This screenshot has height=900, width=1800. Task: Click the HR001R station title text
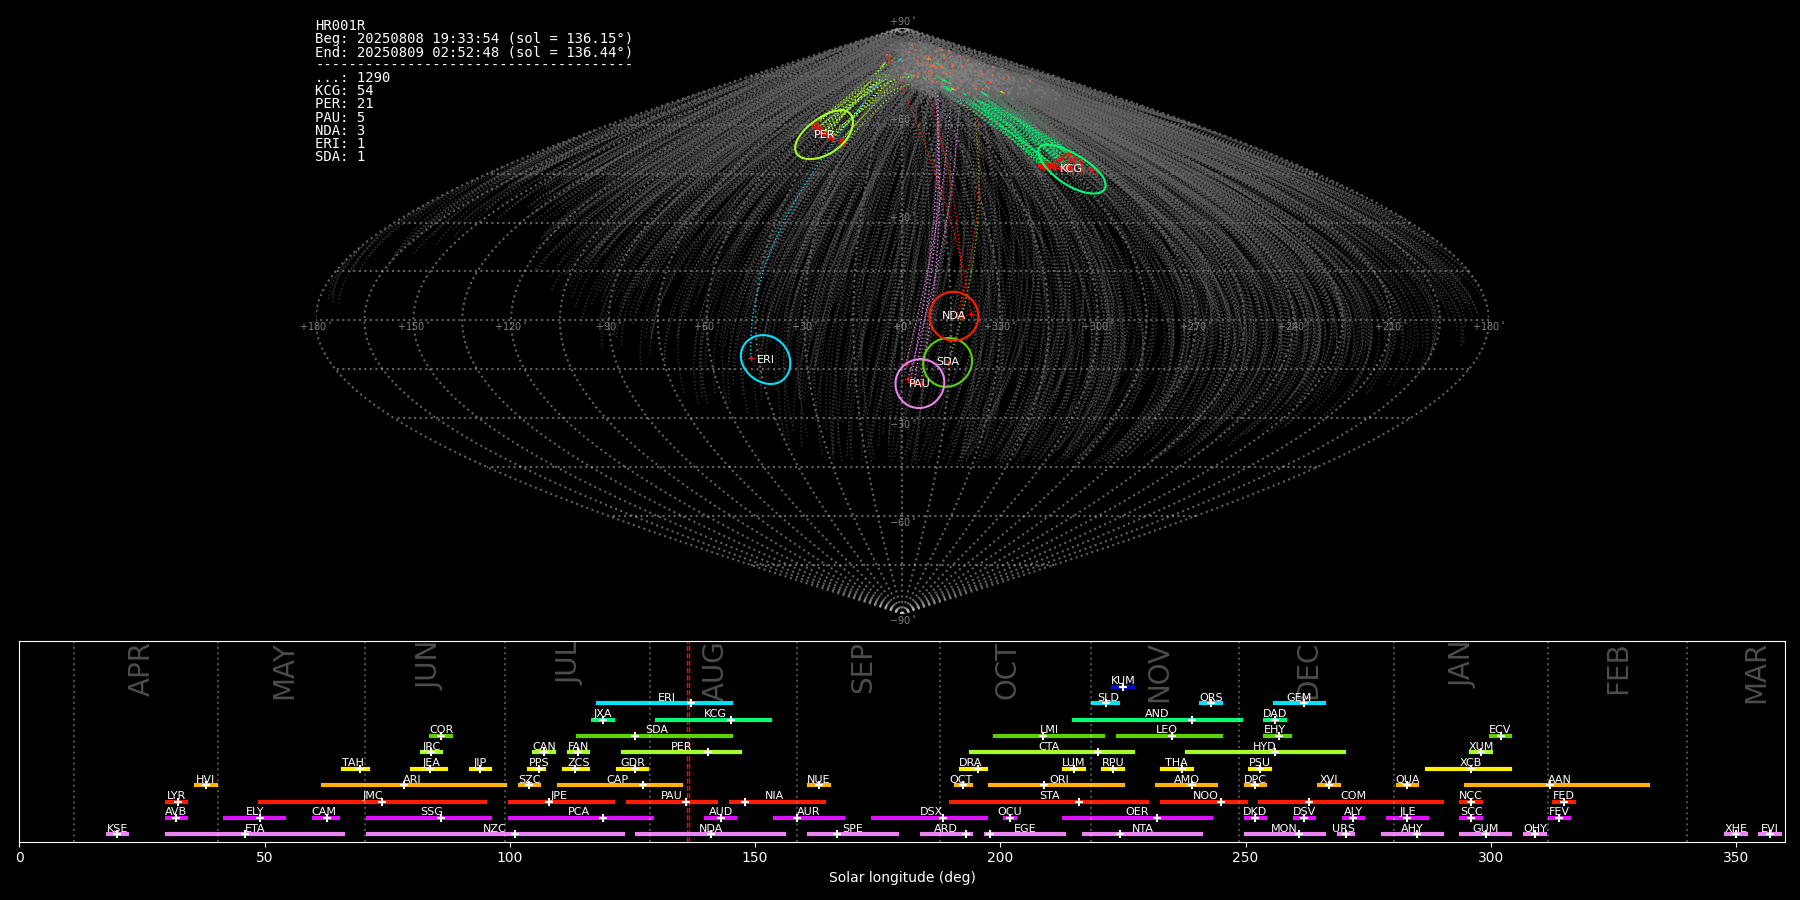coord(340,26)
